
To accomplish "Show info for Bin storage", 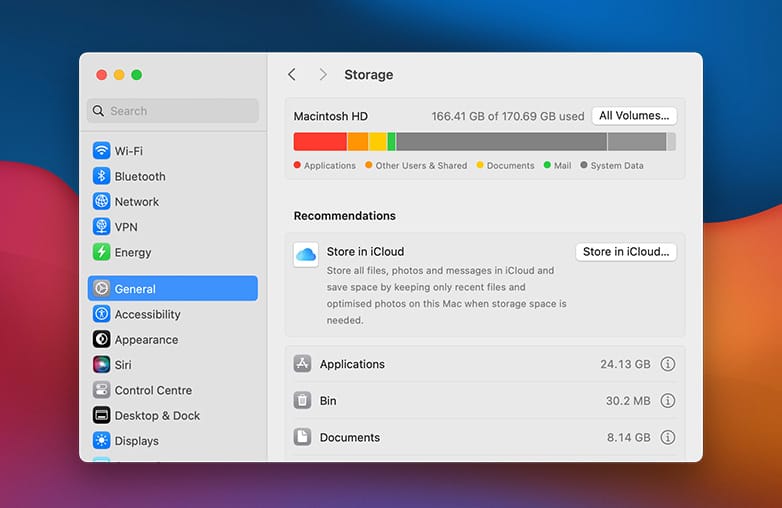I will coord(667,400).
